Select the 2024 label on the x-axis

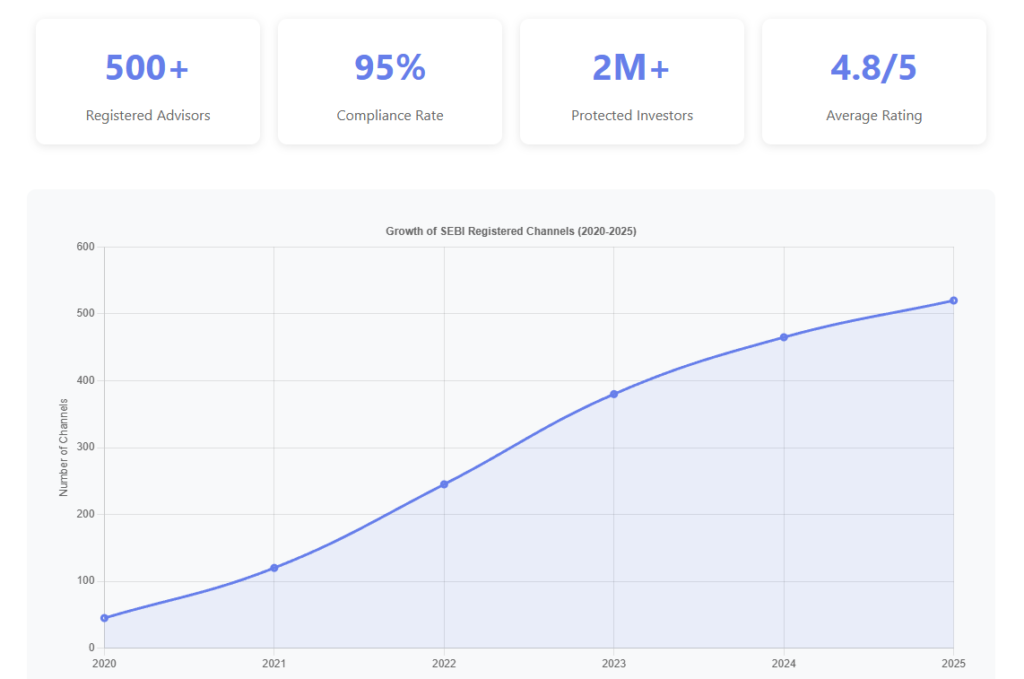(784, 663)
